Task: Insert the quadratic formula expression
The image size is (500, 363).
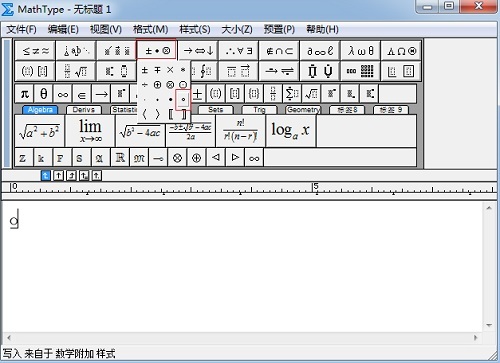Action: [x=191, y=131]
